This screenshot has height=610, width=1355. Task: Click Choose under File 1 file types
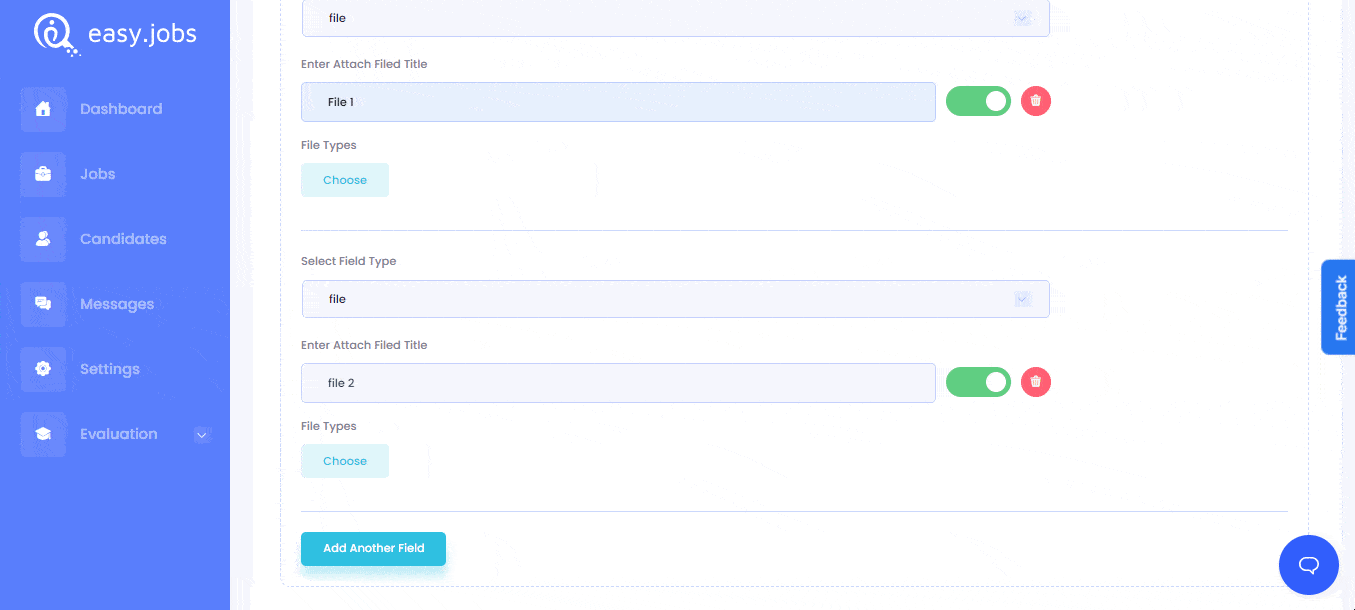(345, 180)
